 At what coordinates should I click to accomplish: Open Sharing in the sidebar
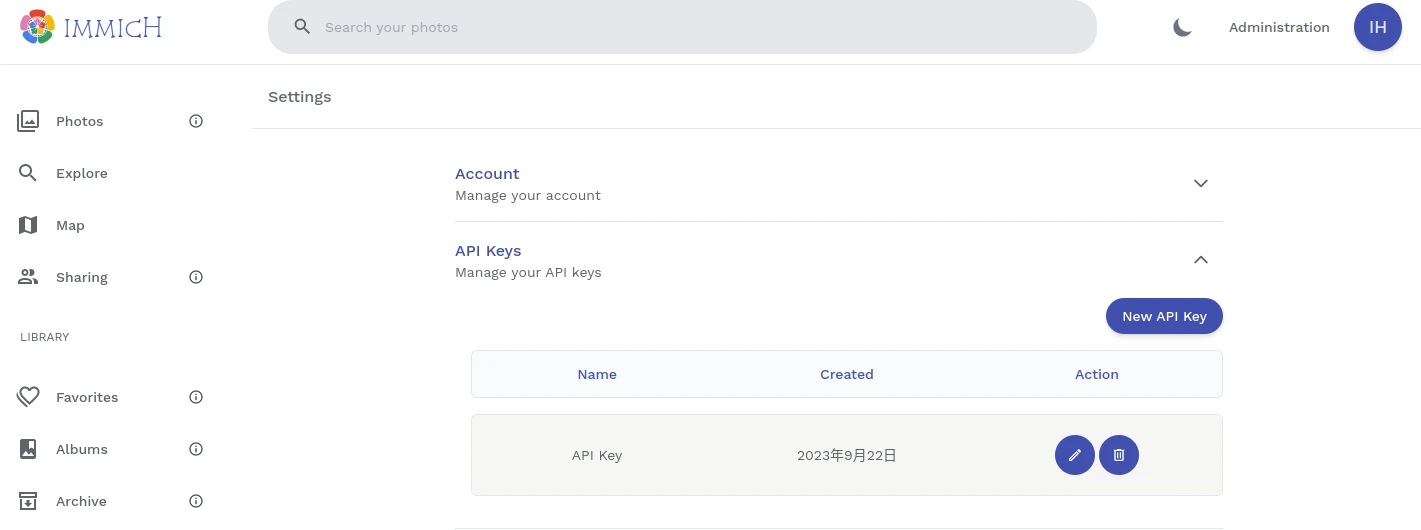pyautogui.click(x=81, y=277)
